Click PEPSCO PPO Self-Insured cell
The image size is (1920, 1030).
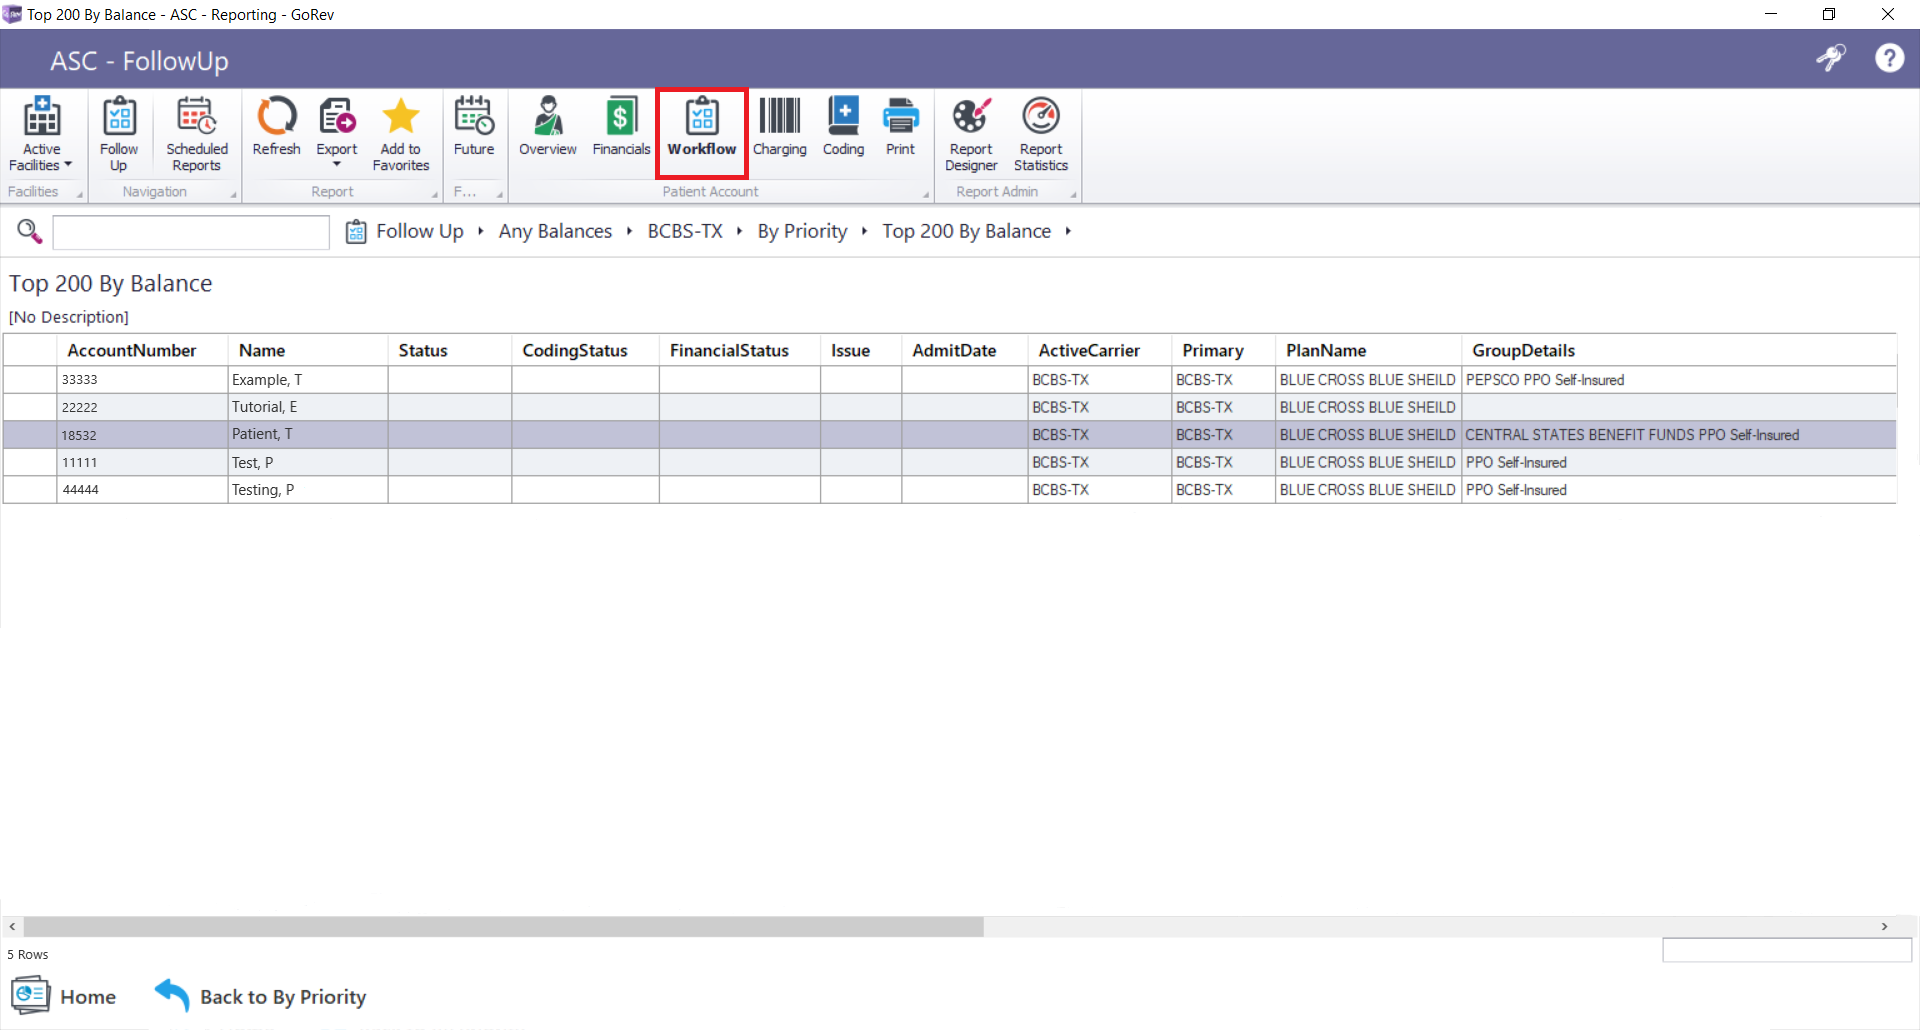pos(1679,380)
